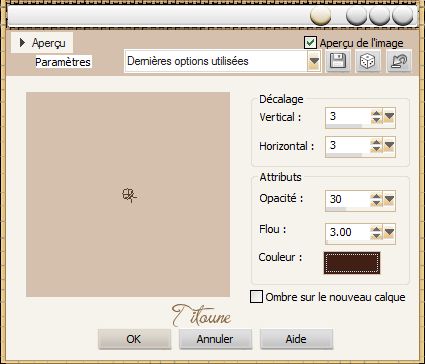Toggle the Aperçu de l'image checkbox
The width and height of the screenshot is (425, 364).
click(x=310, y=43)
